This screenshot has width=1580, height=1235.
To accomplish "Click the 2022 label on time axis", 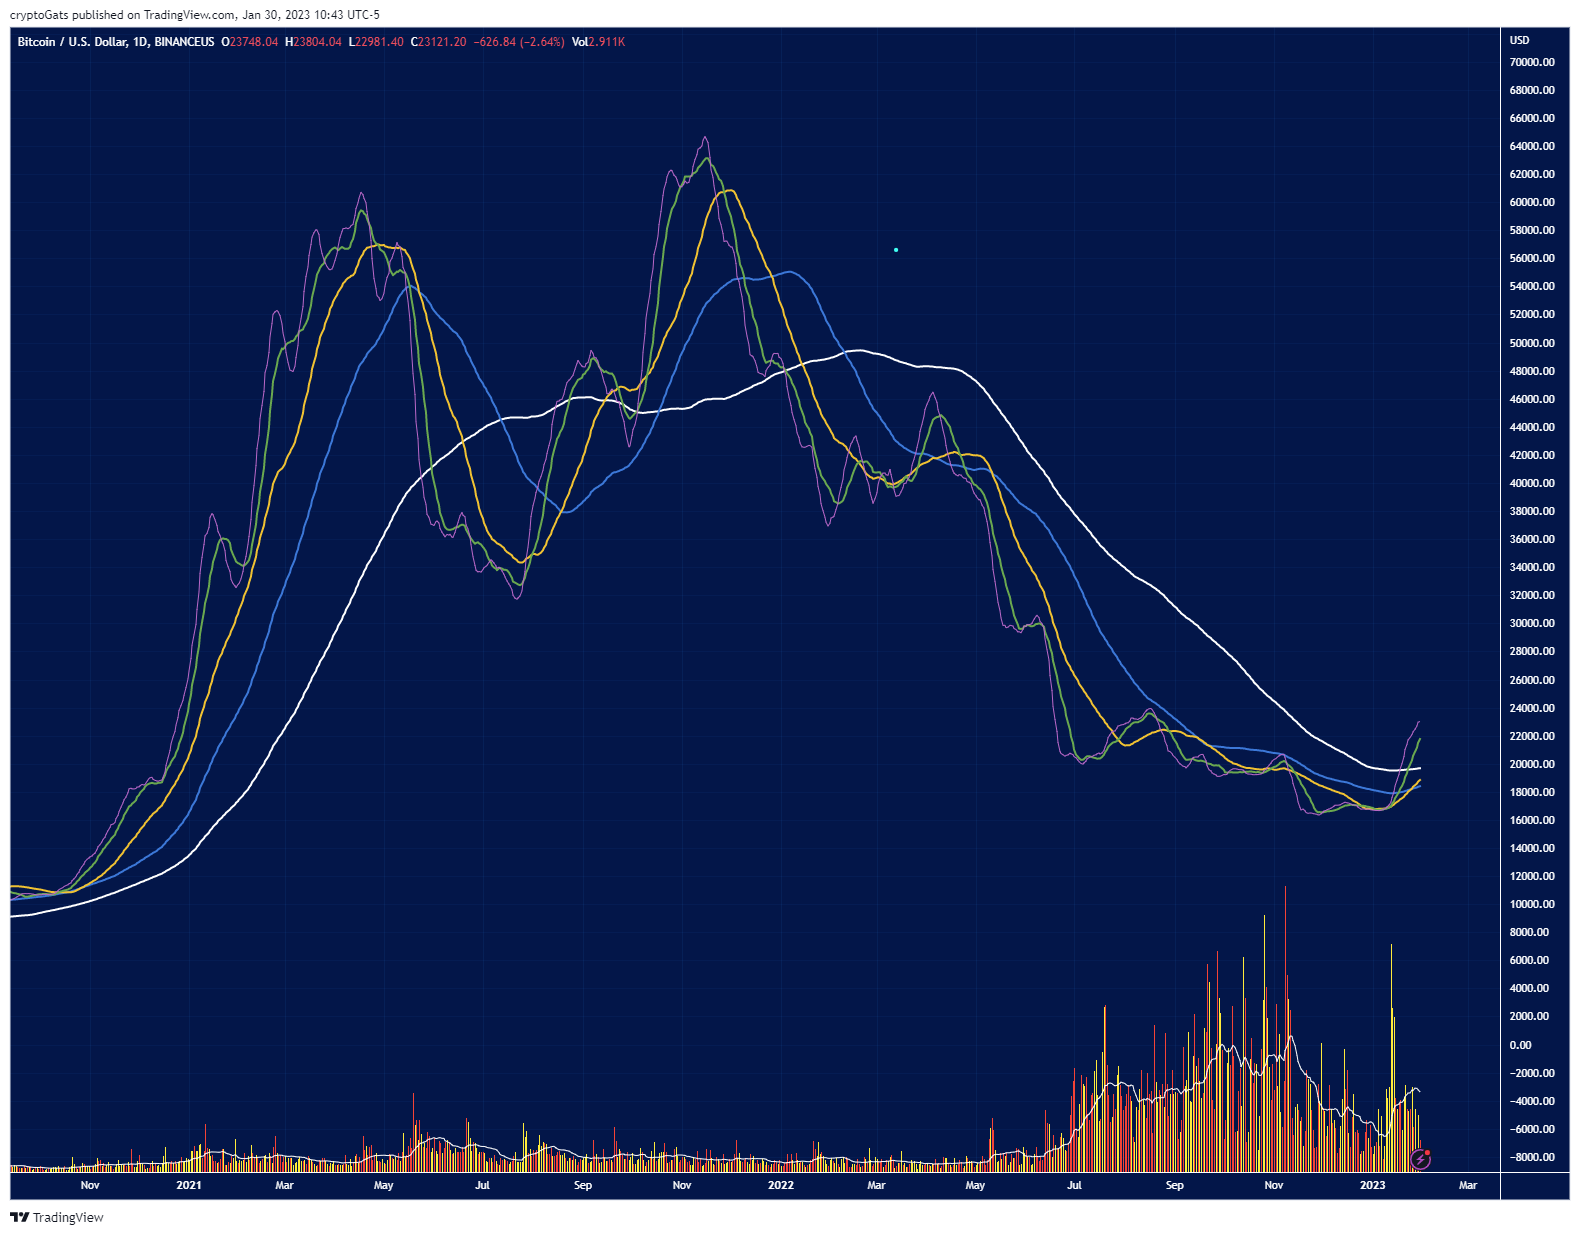I will pos(781,1185).
